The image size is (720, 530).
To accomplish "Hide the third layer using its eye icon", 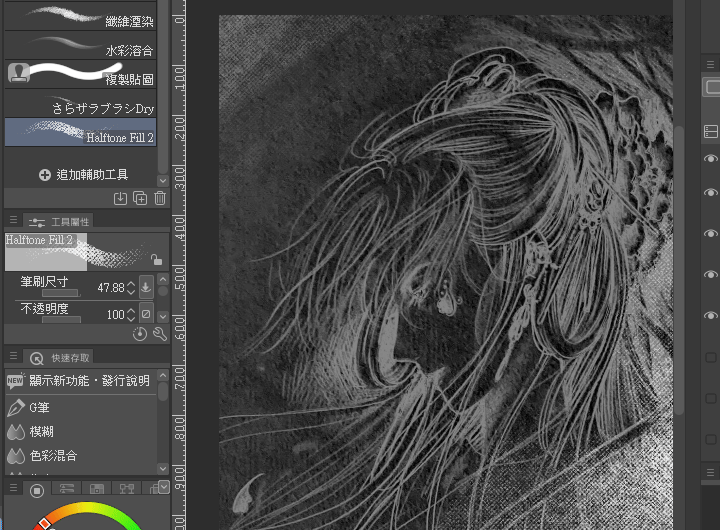I will (x=711, y=233).
